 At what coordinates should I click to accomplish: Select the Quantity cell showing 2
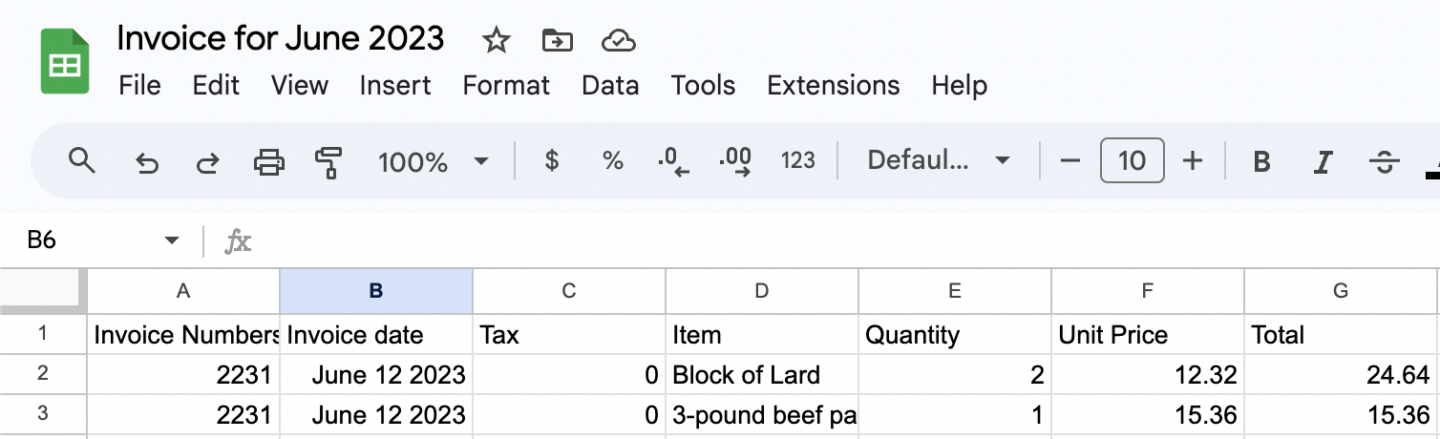tap(955, 375)
